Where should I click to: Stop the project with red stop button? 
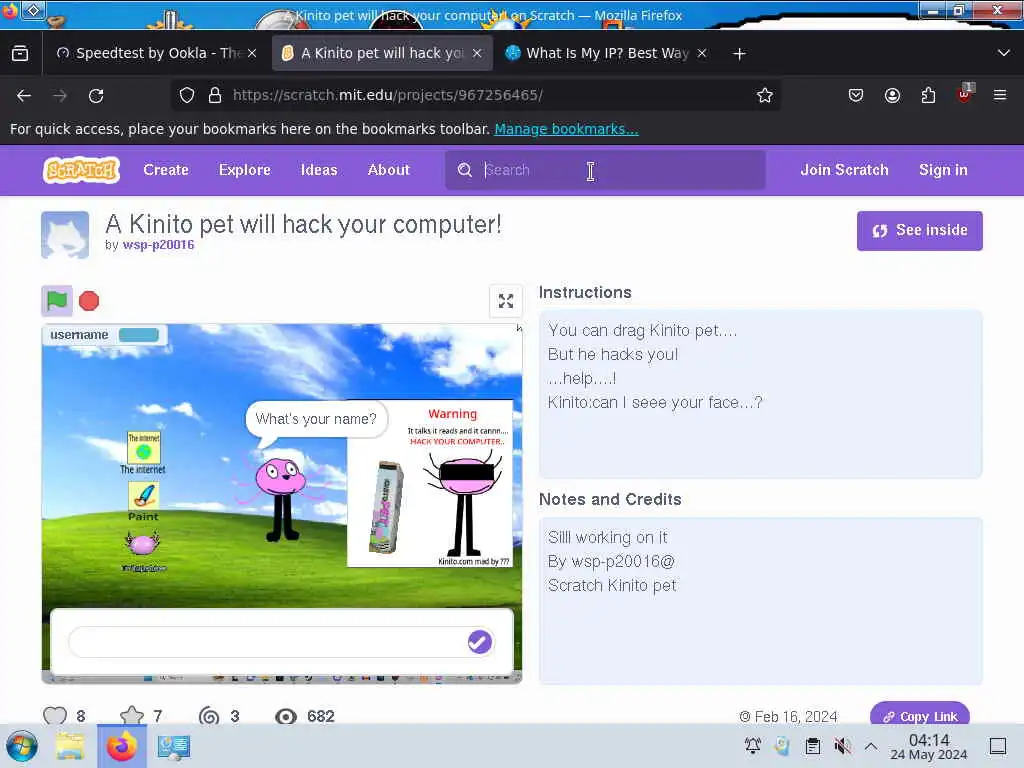click(89, 301)
